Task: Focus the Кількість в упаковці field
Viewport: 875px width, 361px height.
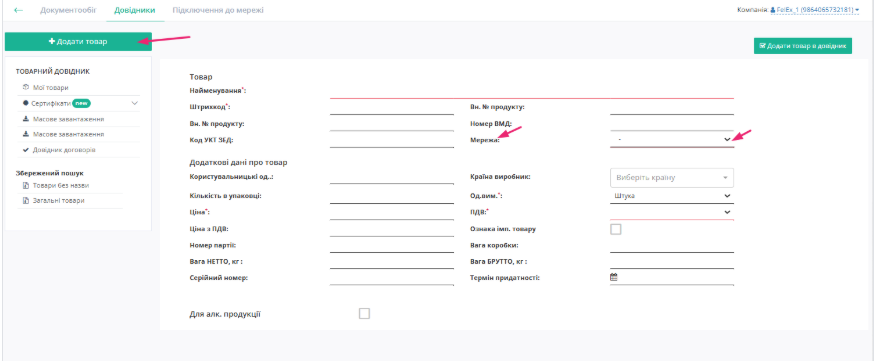Action: 392,196
